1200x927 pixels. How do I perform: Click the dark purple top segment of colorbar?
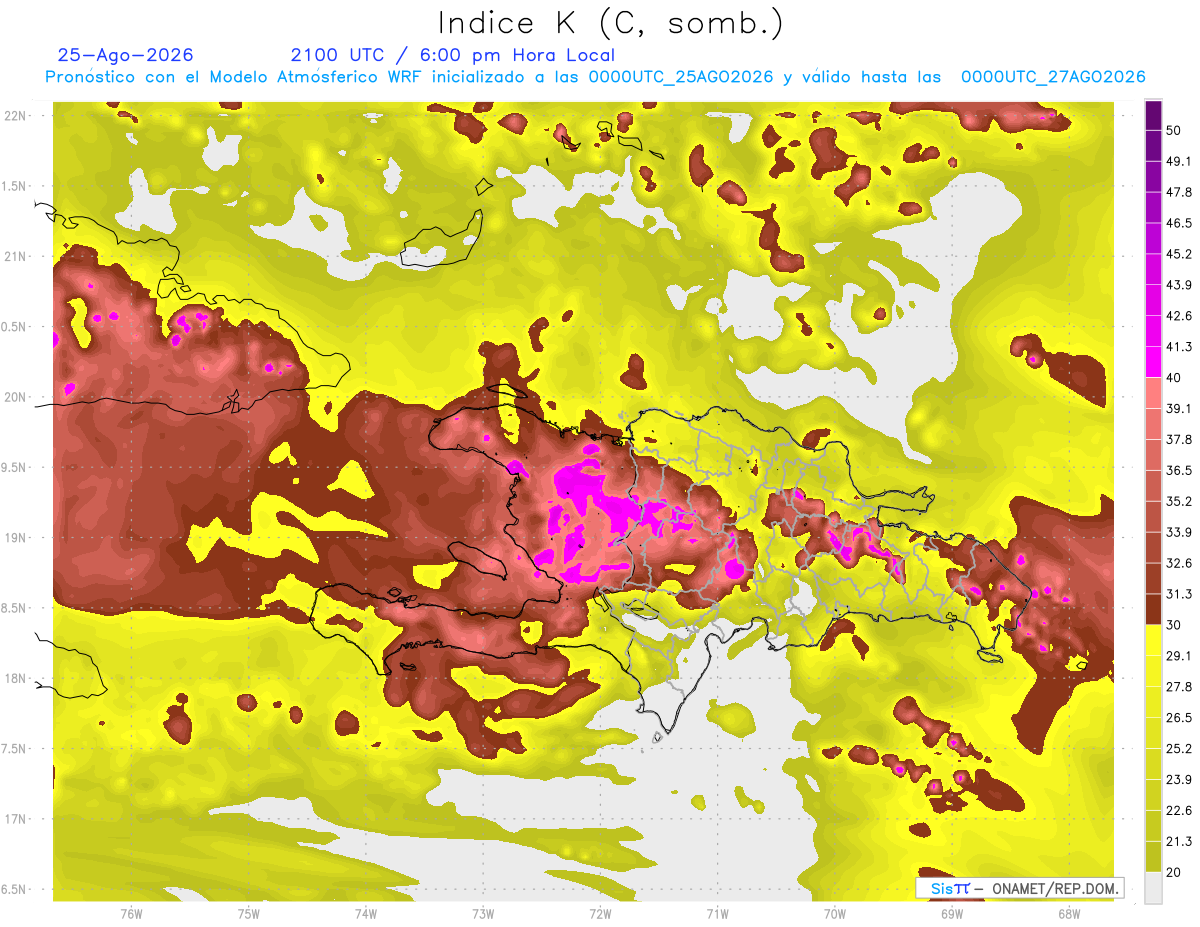point(1153,115)
